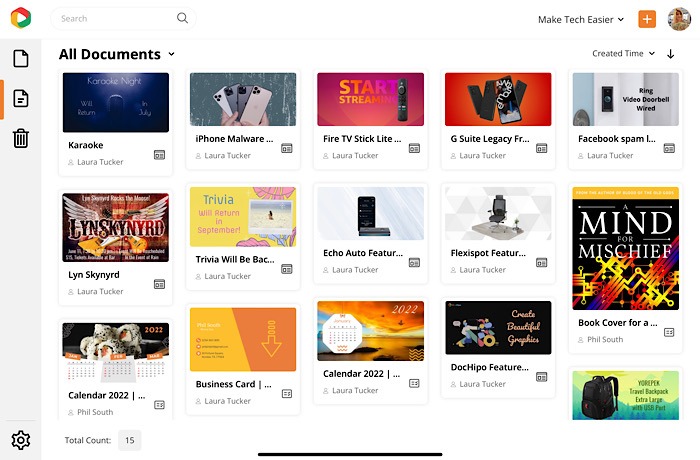Click document type icon on Book Cover card
Viewport: 700px width, 460px height.
pyautogui.click(x=669, y=332)
